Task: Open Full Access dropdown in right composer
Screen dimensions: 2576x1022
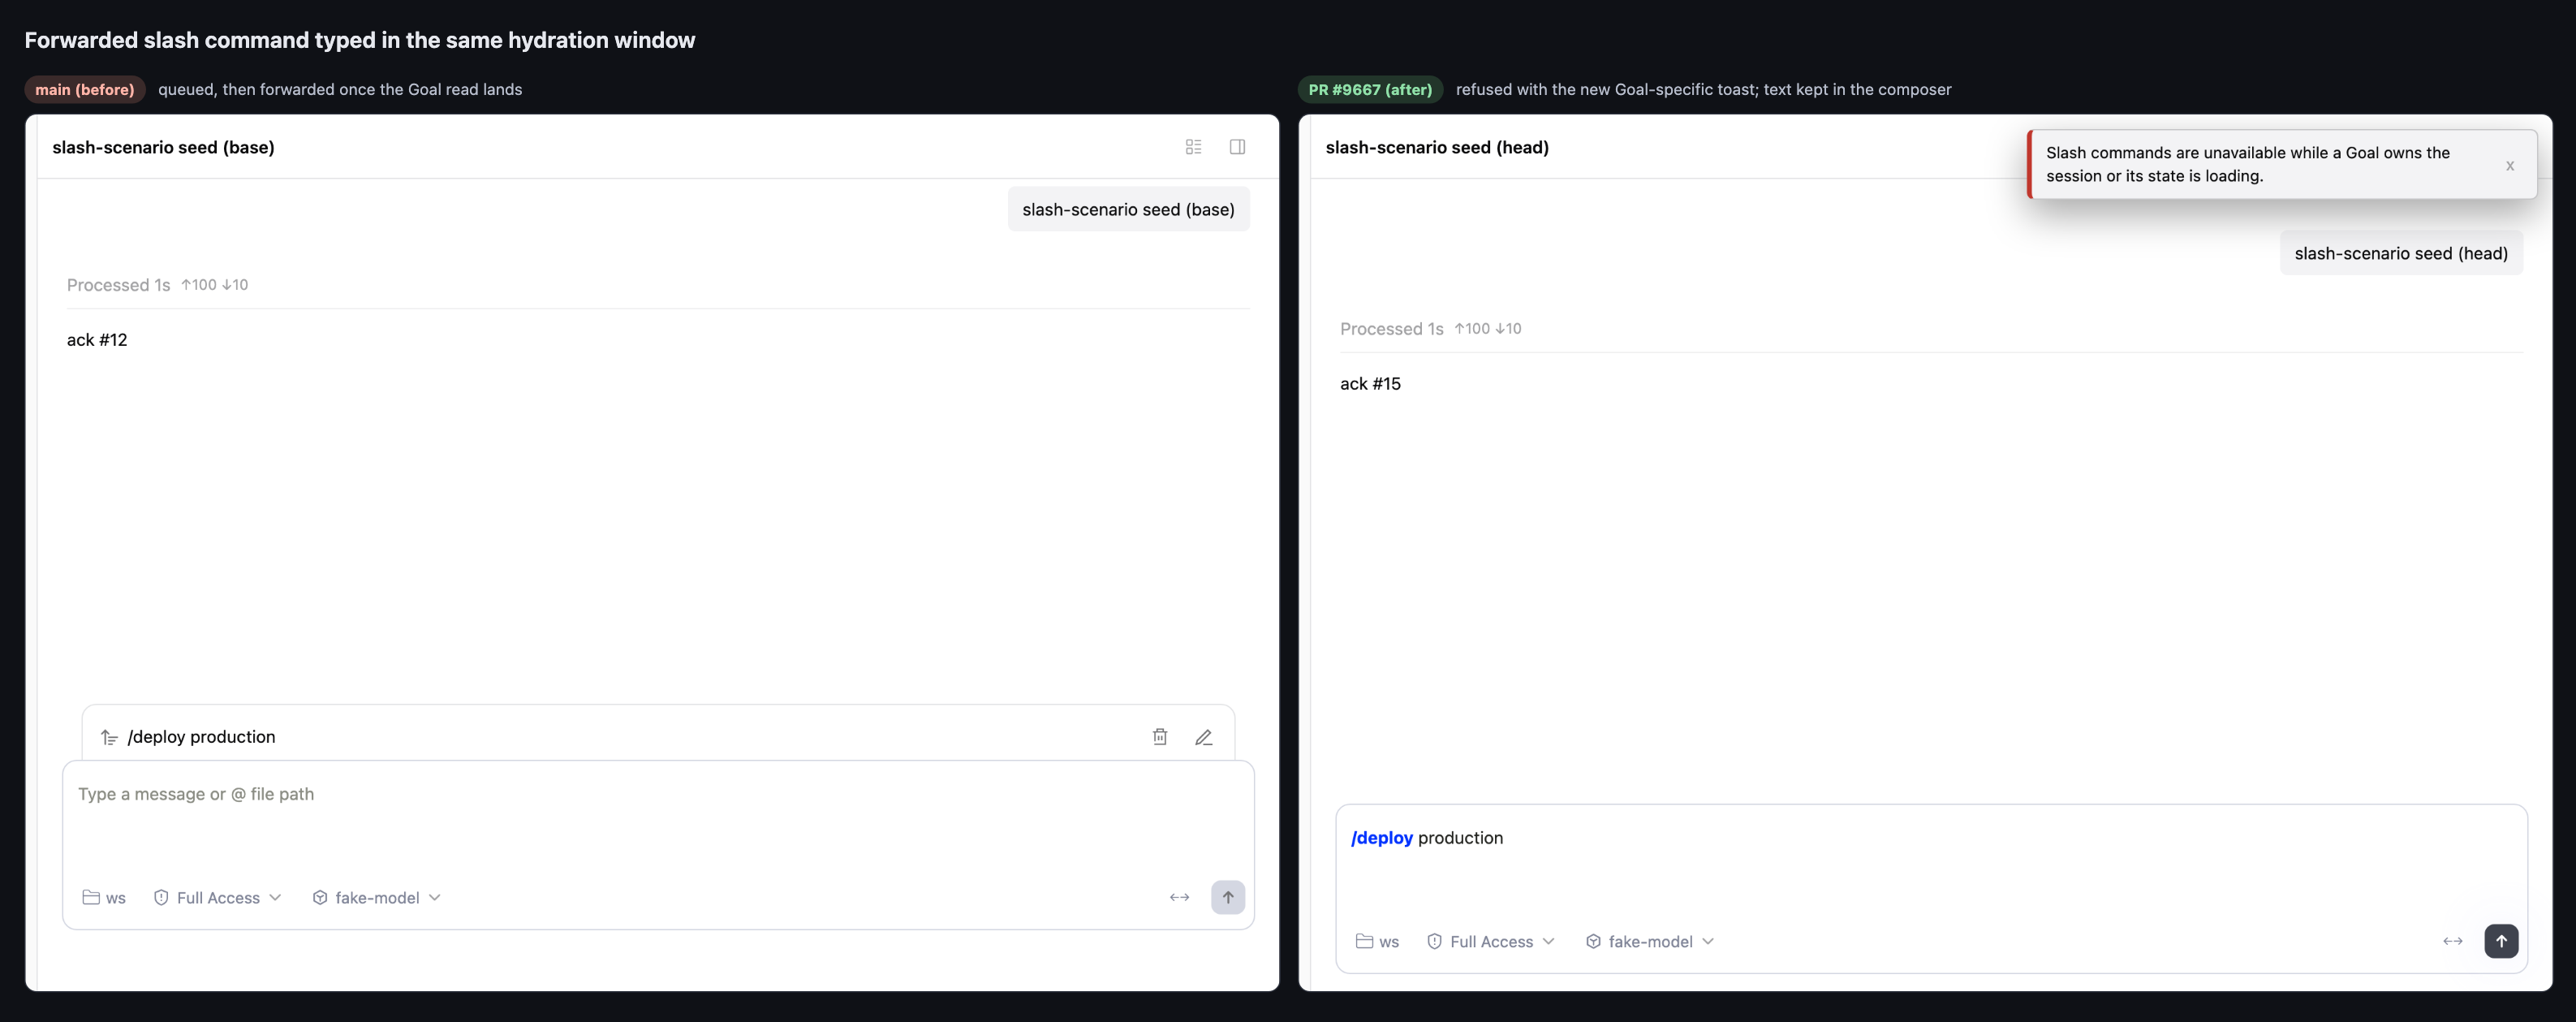Action: point(1490,942)
